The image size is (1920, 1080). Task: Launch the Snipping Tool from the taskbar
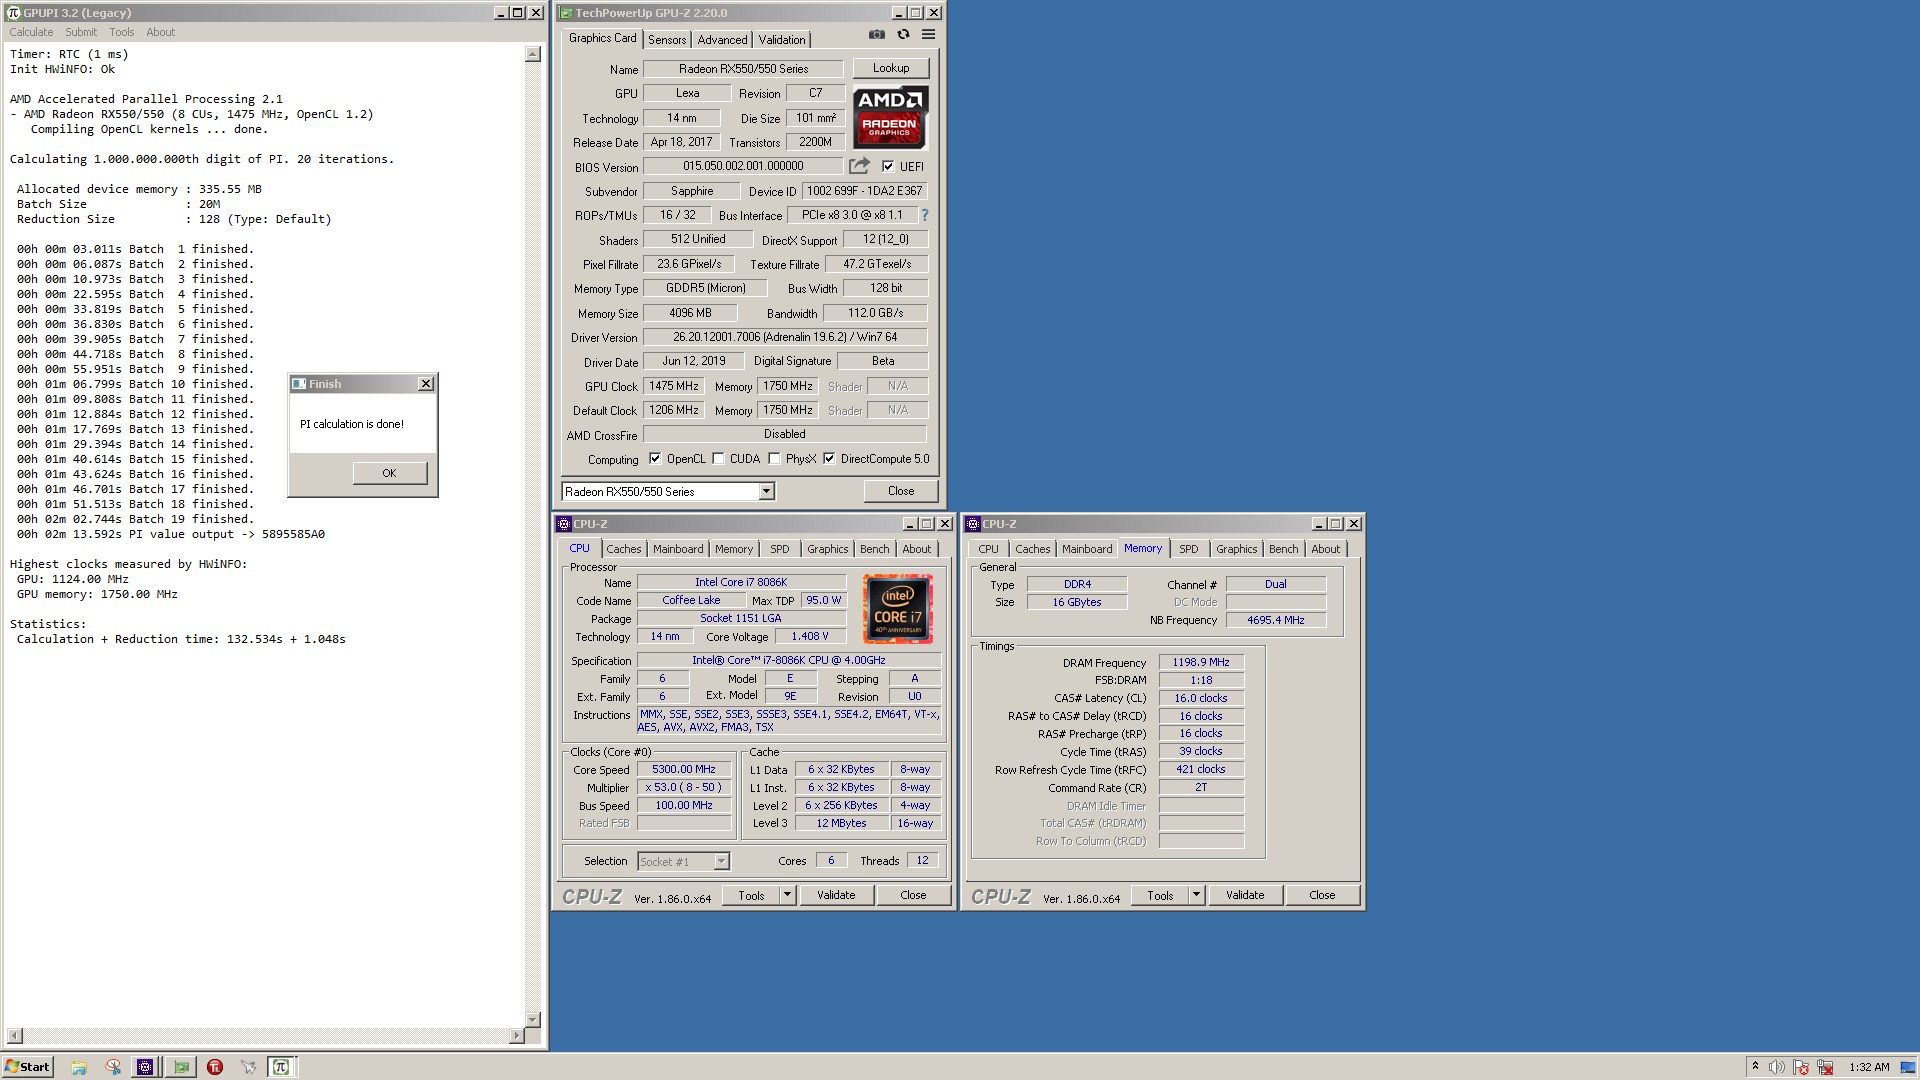click(x=113, y=1067)
